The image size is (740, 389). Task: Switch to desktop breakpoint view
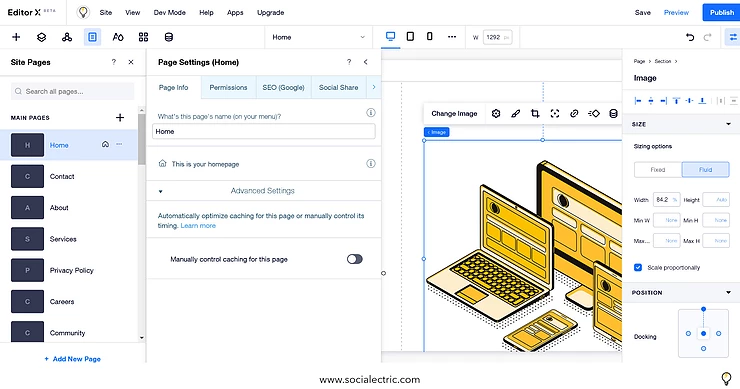390,36
